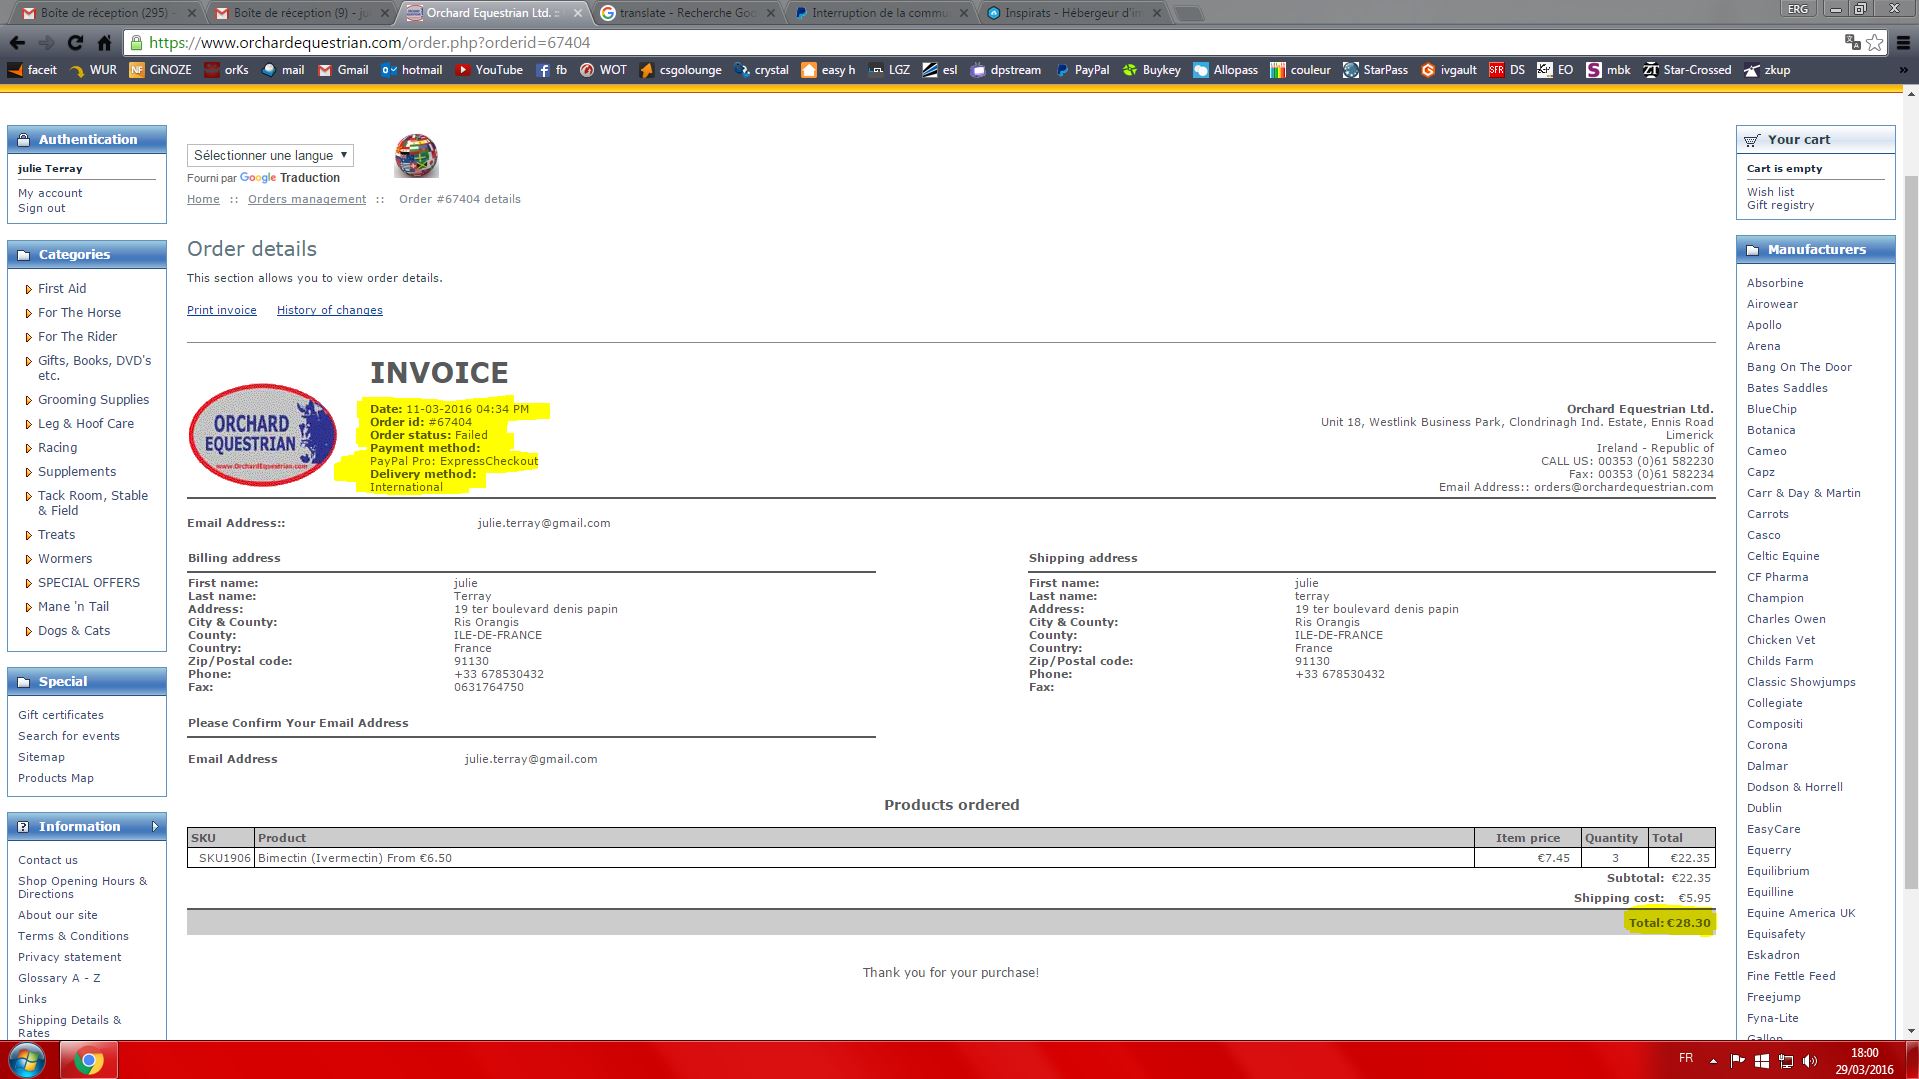Open the PayPal bookmark
The image size is (1919, 1079).
[1082, 70]
